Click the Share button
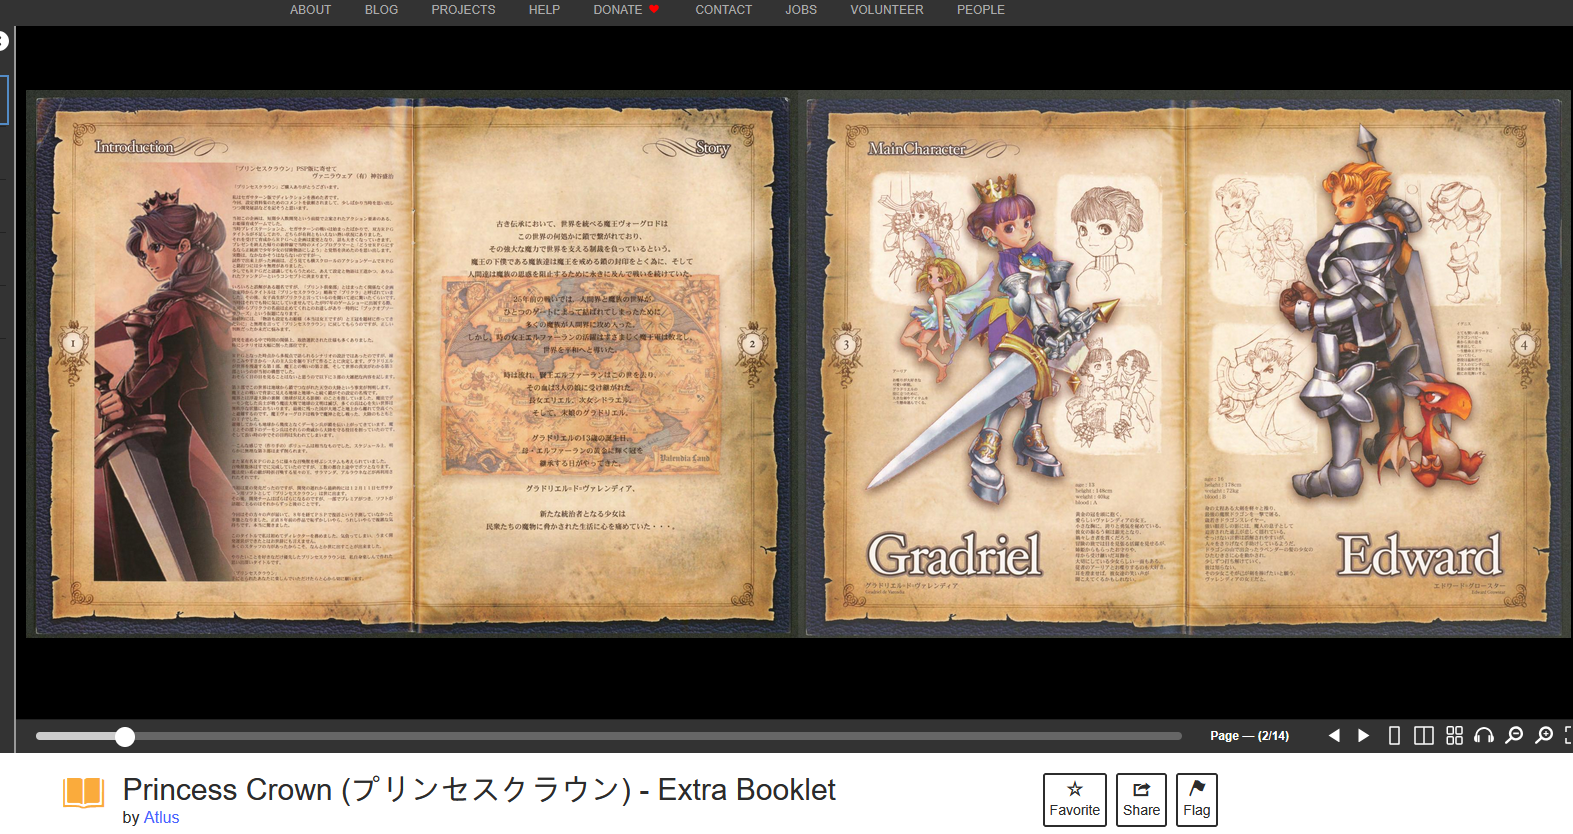The height and width of the screenshot is (834, 1573). click(1141, 800)
